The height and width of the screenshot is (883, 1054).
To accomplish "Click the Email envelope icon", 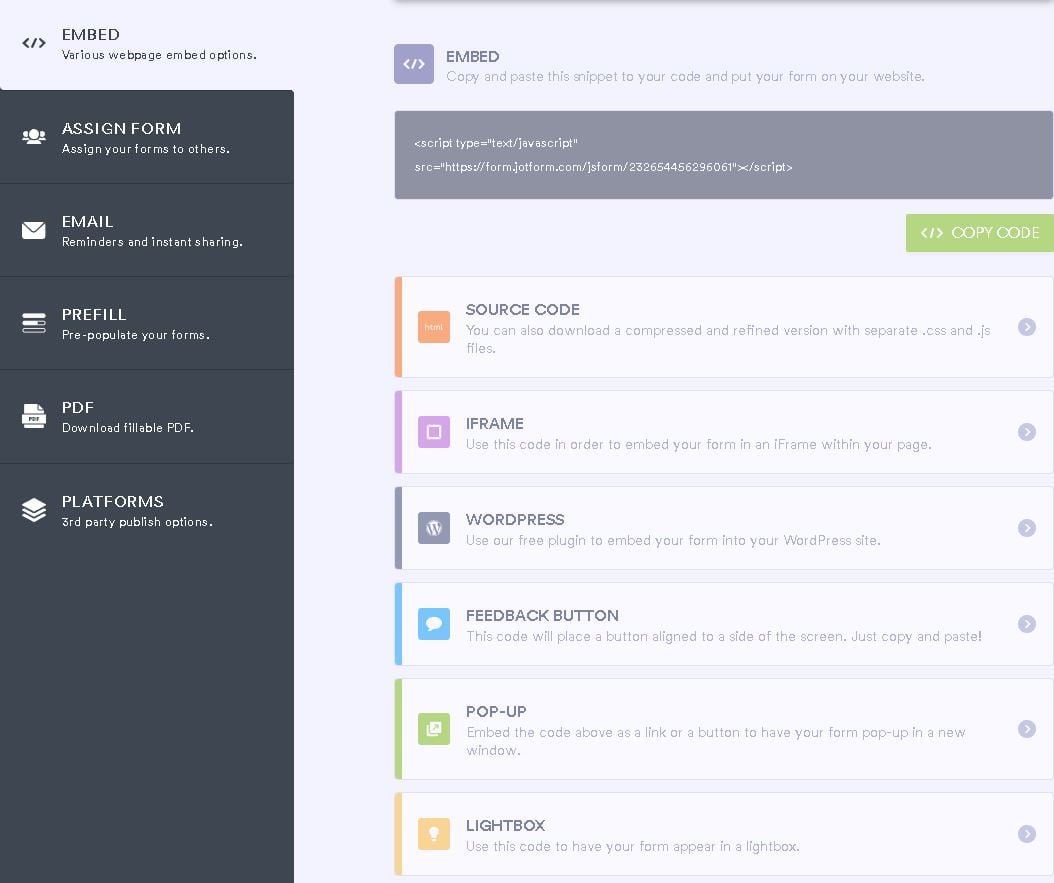I will coord(34,230).
